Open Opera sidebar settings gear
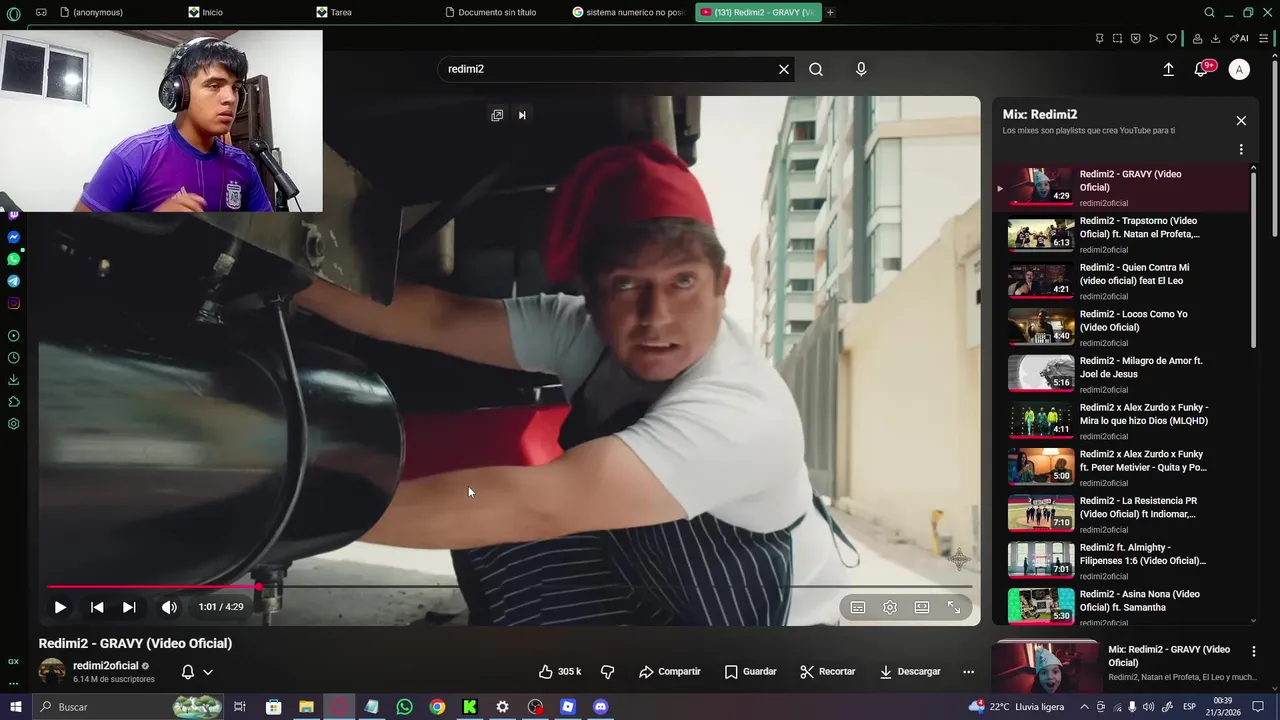 coord(13,424)
